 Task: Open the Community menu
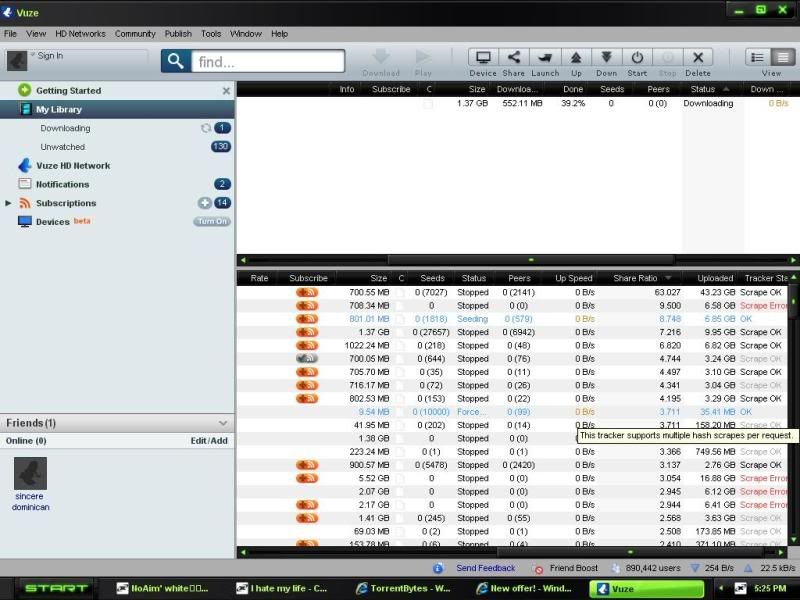pos(135,34)
